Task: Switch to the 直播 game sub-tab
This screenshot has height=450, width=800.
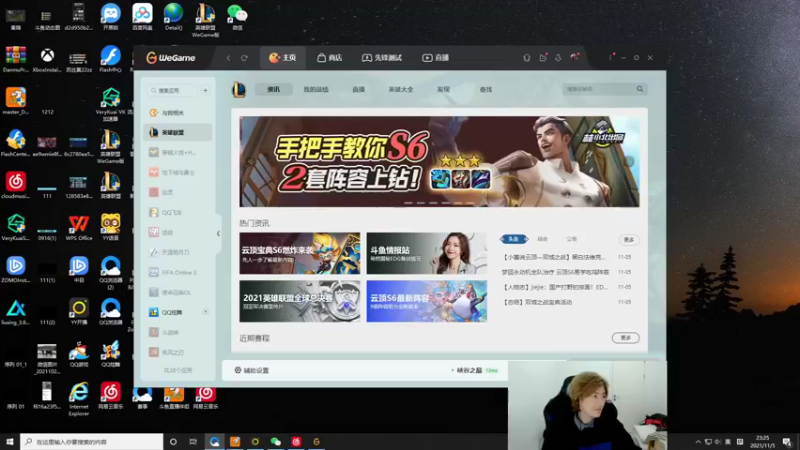Action: (x=358, y=89)
